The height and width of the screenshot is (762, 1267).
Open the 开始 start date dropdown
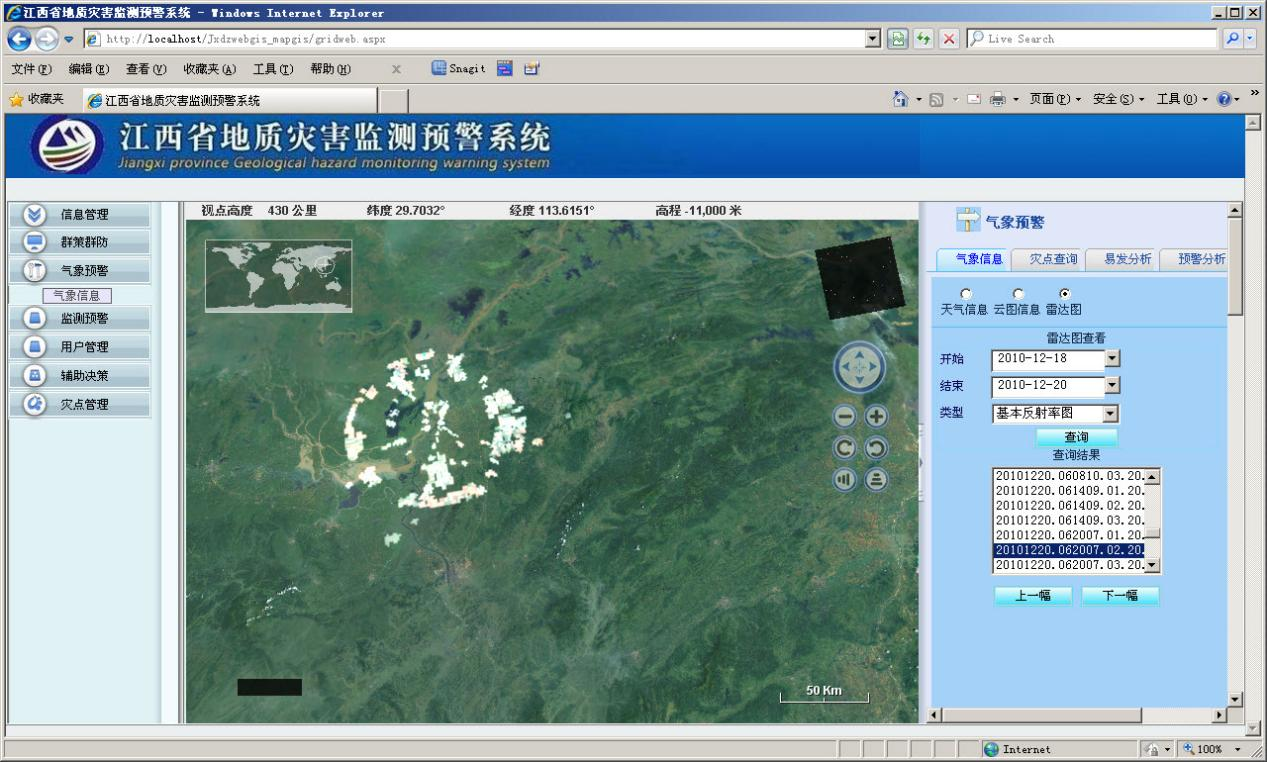(x=1112, y=359)
